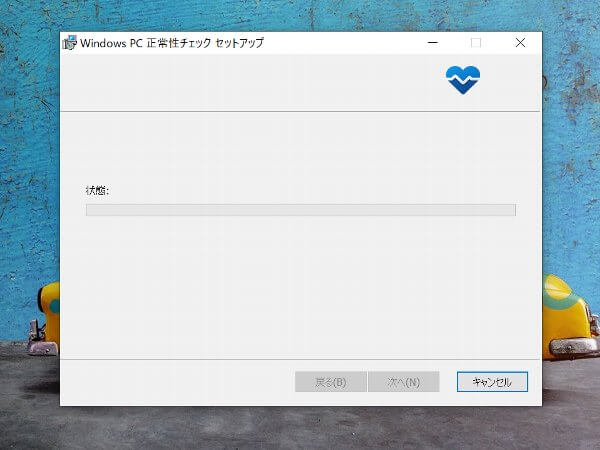
Task: Click the window title 'Windows PC 正常性チェック セットアップ'
Action: (x=172, y=43)
